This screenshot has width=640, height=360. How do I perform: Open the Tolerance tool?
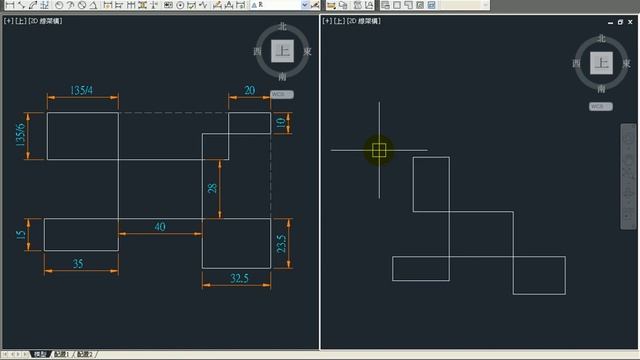pyautogui.click(x=168, y=5)
